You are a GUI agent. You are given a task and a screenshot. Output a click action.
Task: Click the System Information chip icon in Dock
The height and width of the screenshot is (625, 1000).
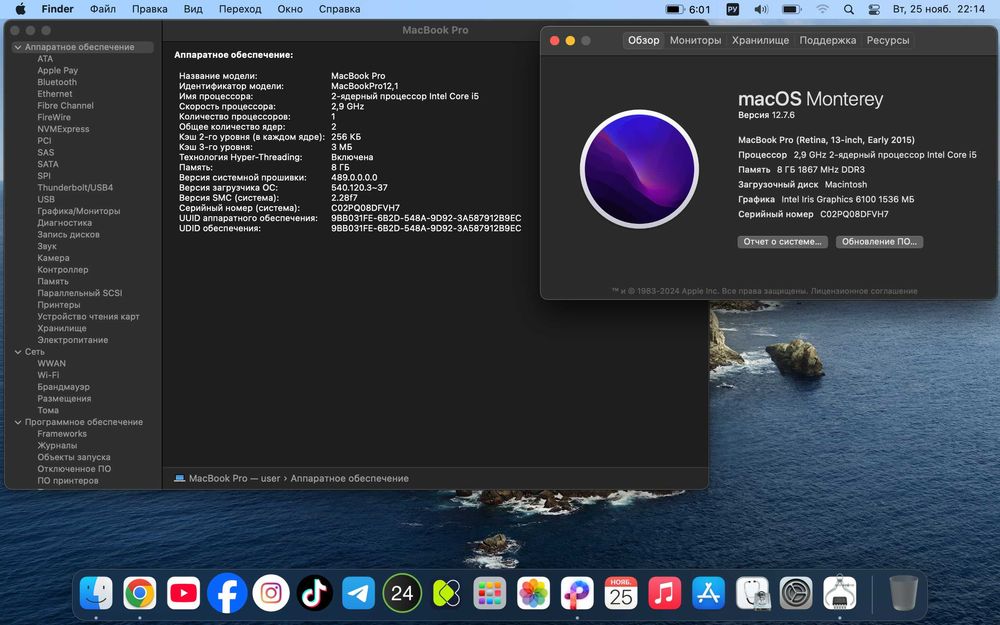coord(840,593)
